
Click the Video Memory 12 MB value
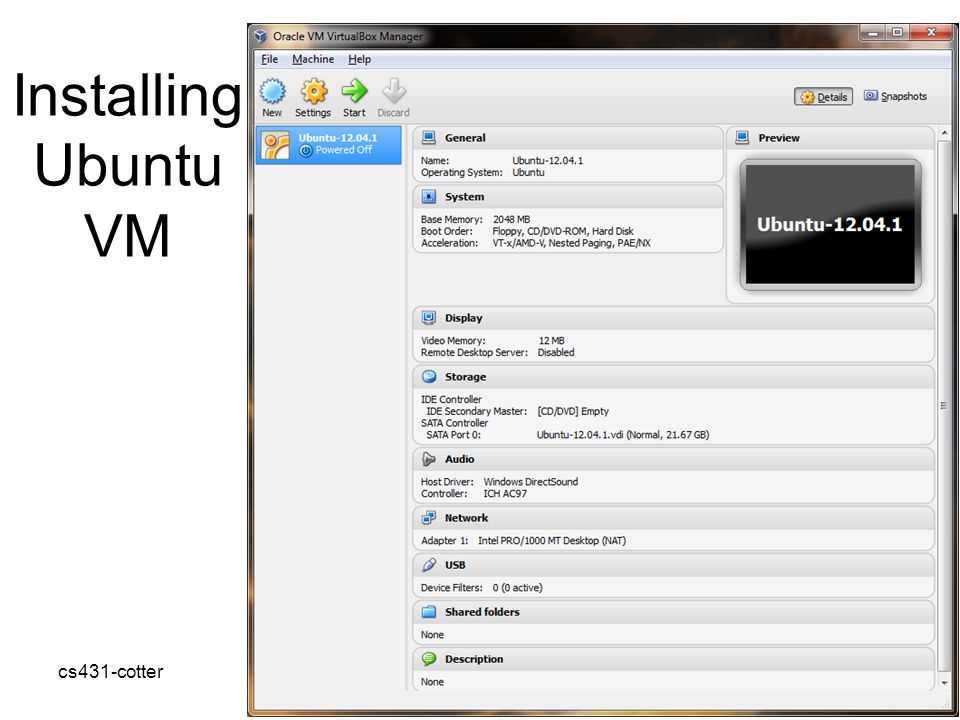coord(551,340)
